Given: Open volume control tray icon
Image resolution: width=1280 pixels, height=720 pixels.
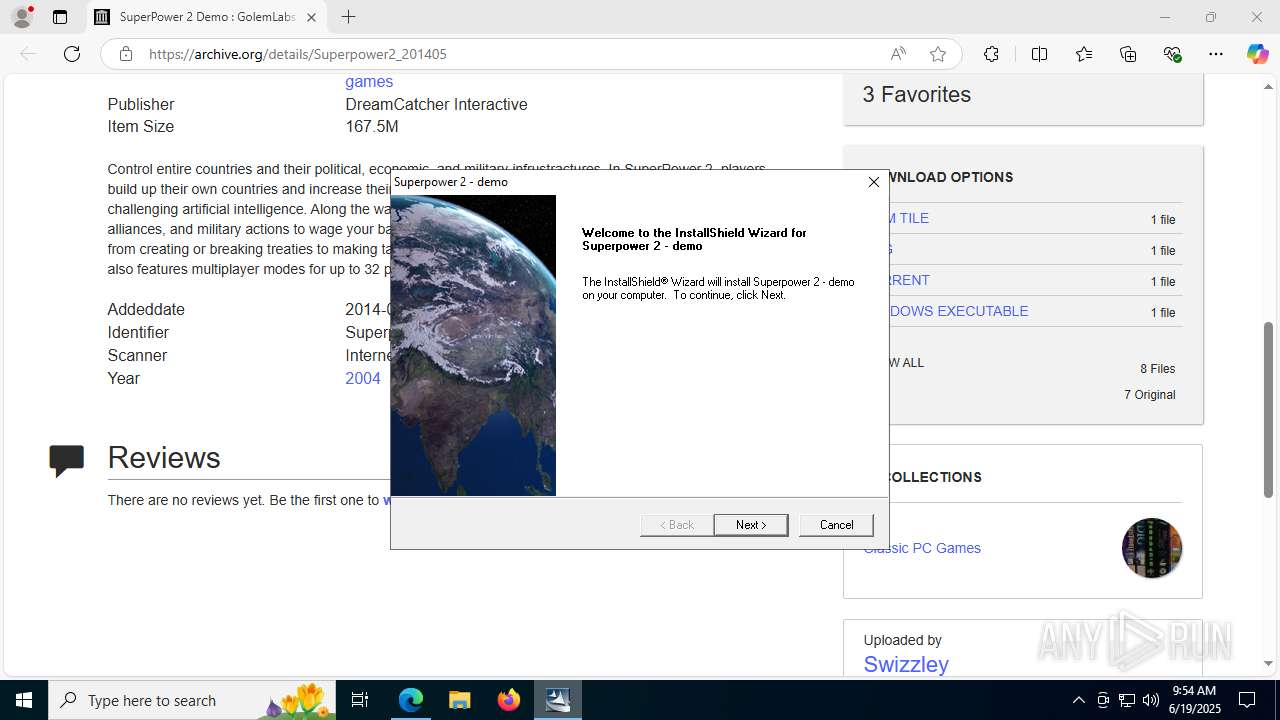Looking at the screenshot, I should [1151, 700].
